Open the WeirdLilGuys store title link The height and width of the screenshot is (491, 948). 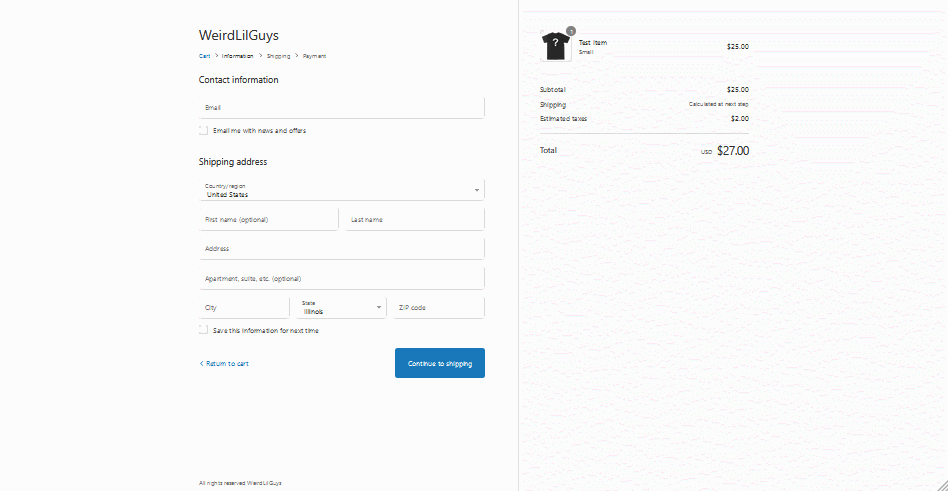point(239,35)
